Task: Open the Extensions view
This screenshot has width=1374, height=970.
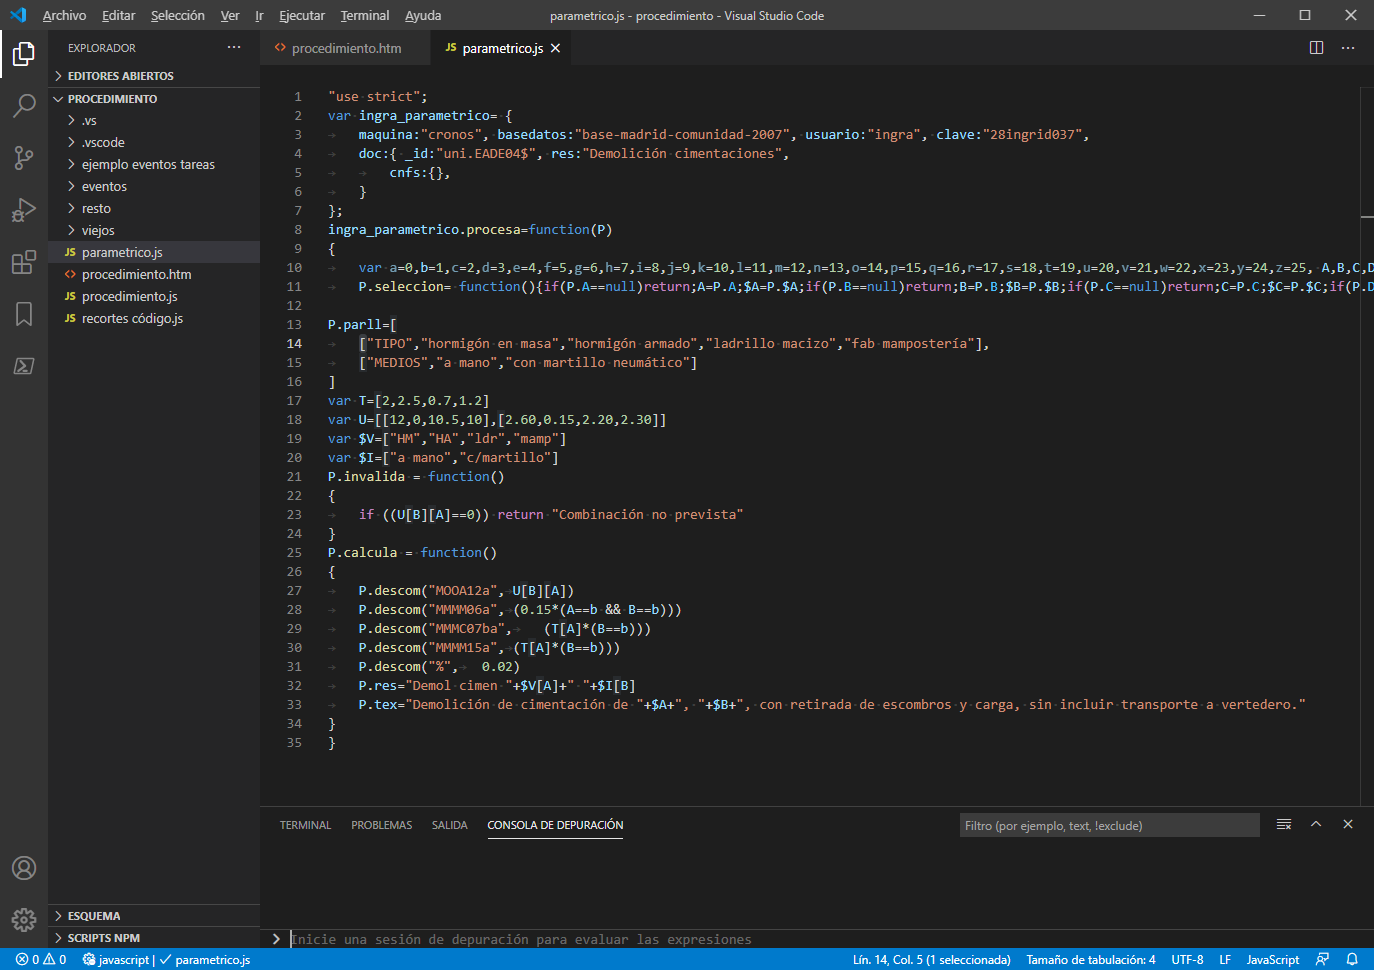Action: (24, 263)
